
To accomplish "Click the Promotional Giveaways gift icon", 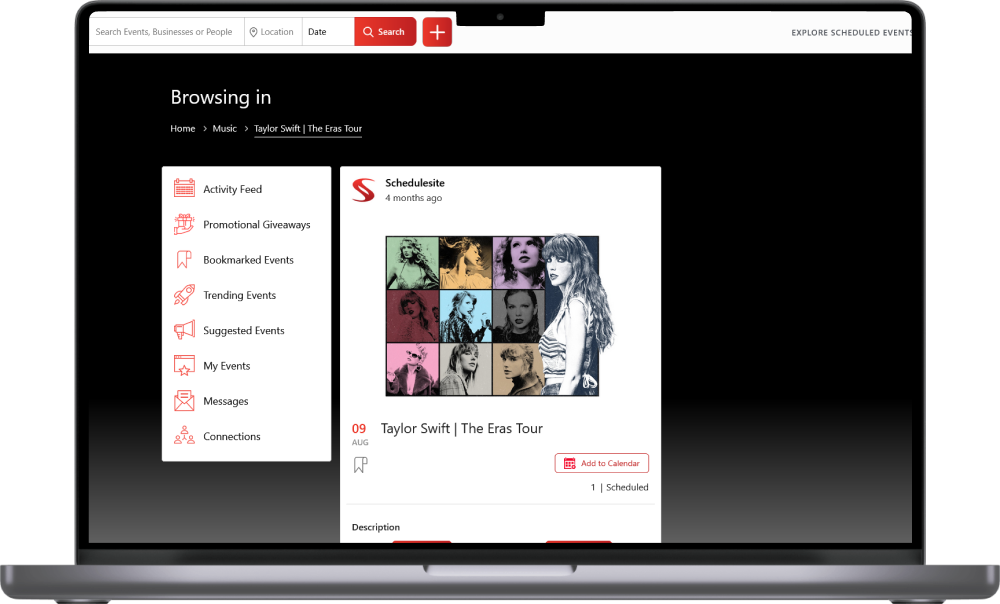I will tap(184, 224).
